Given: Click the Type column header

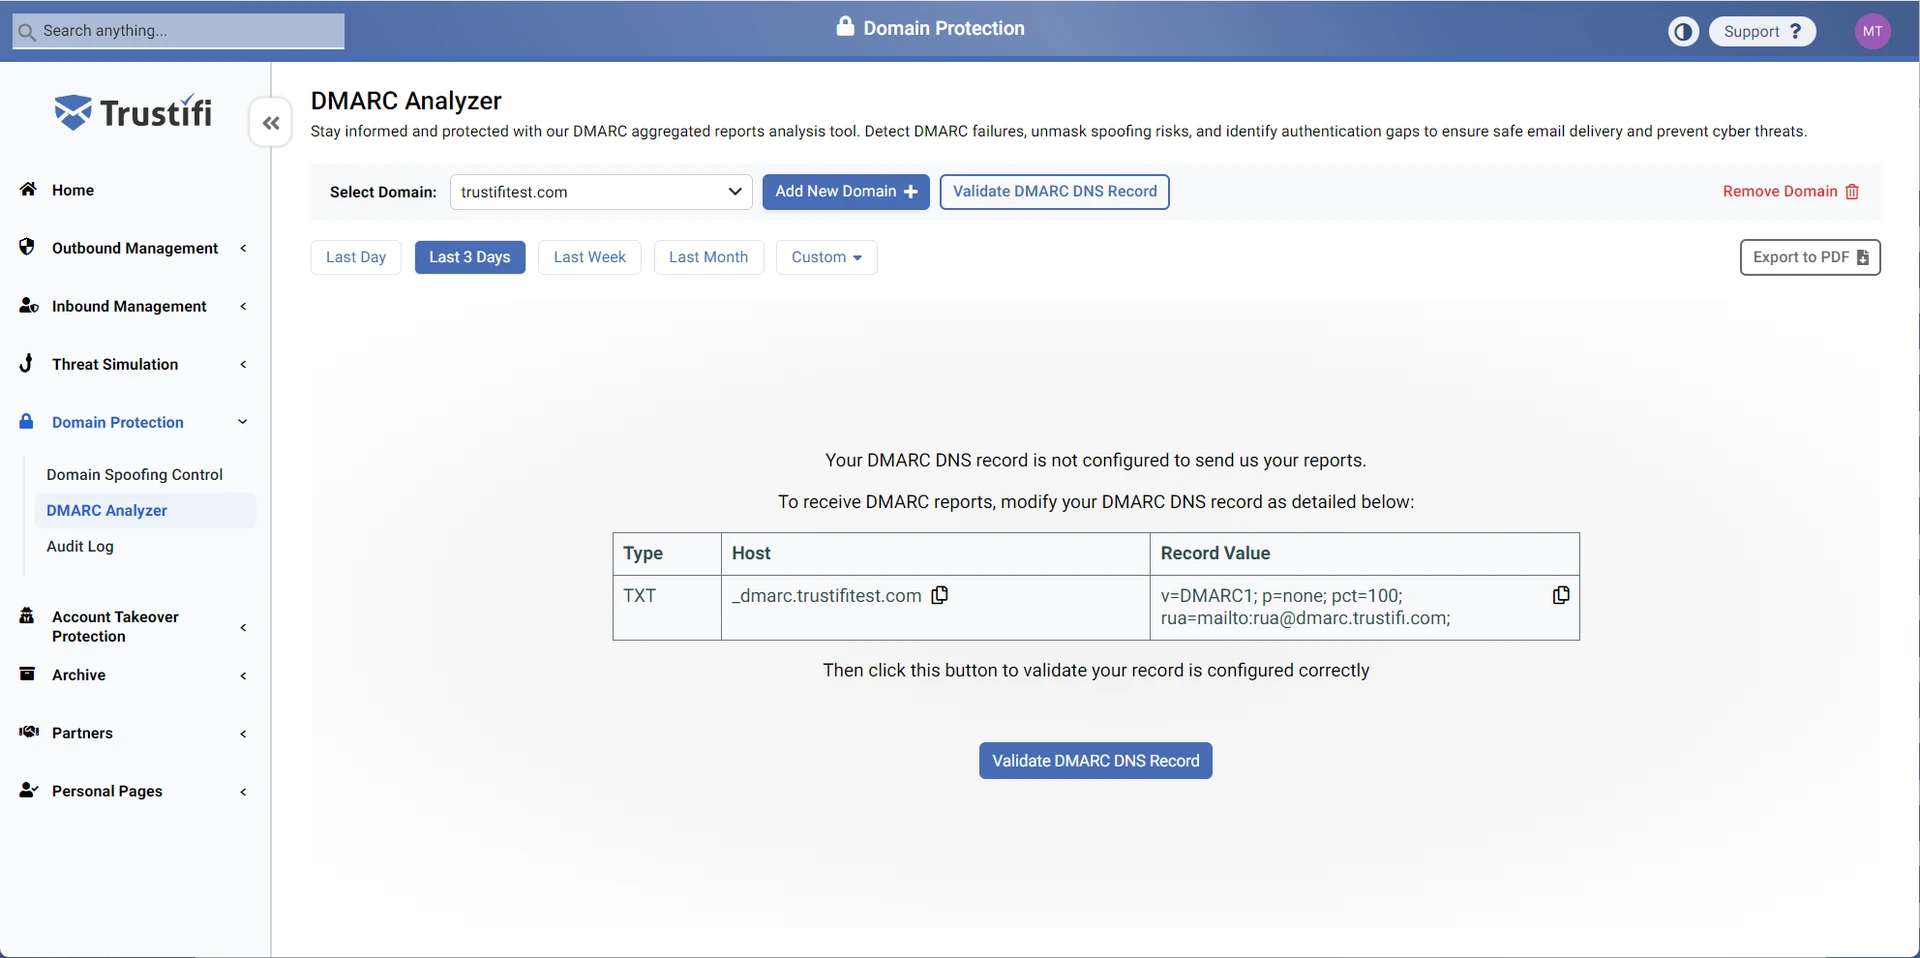Looking at the screenshot, I should click(x=666, y=553).
